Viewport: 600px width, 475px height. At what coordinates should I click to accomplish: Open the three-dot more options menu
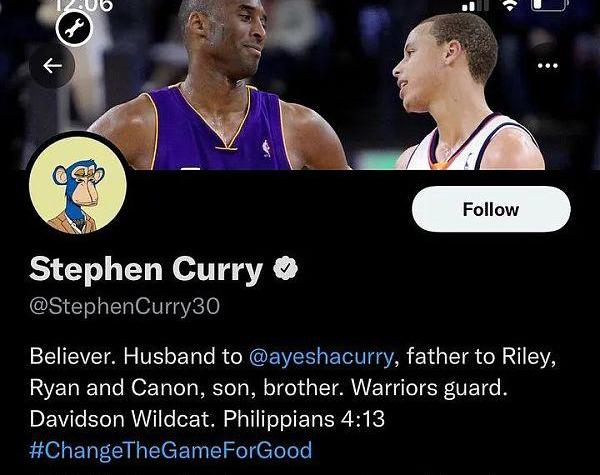548,66
